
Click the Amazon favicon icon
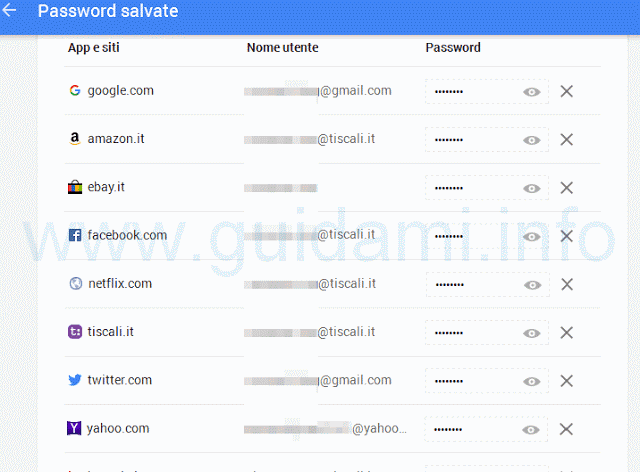tap(75, 138)
